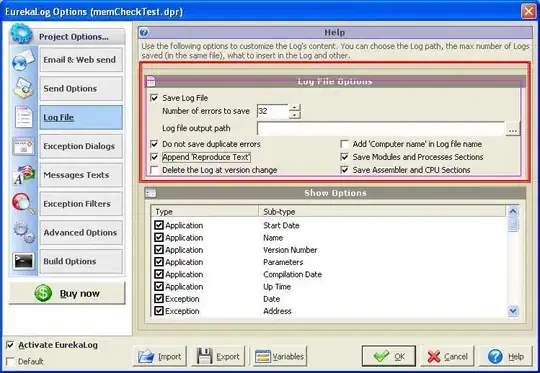Viewport: 540px width, 373px height.
Task: Open the Advanced Options page
Action: point(81,232)
